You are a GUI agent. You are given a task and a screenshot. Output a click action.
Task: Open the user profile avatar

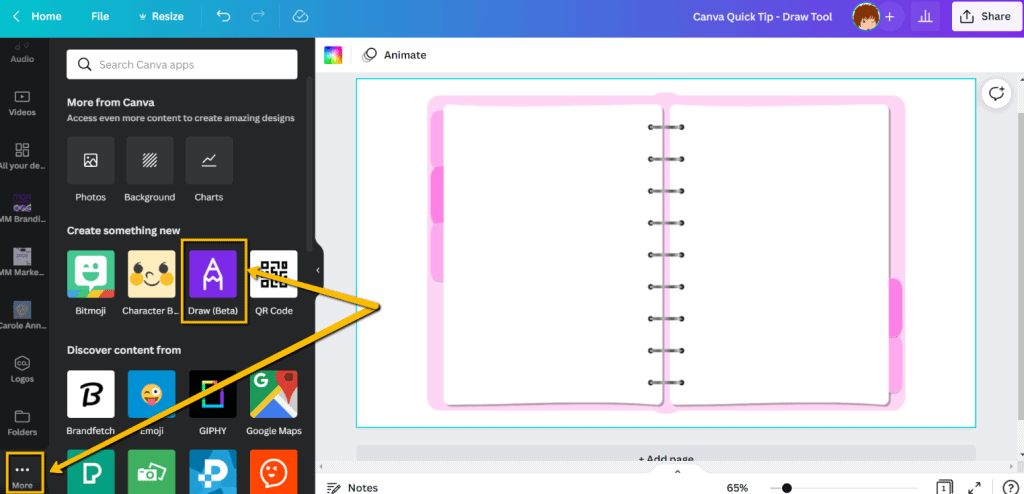click(x=865, y=16)
